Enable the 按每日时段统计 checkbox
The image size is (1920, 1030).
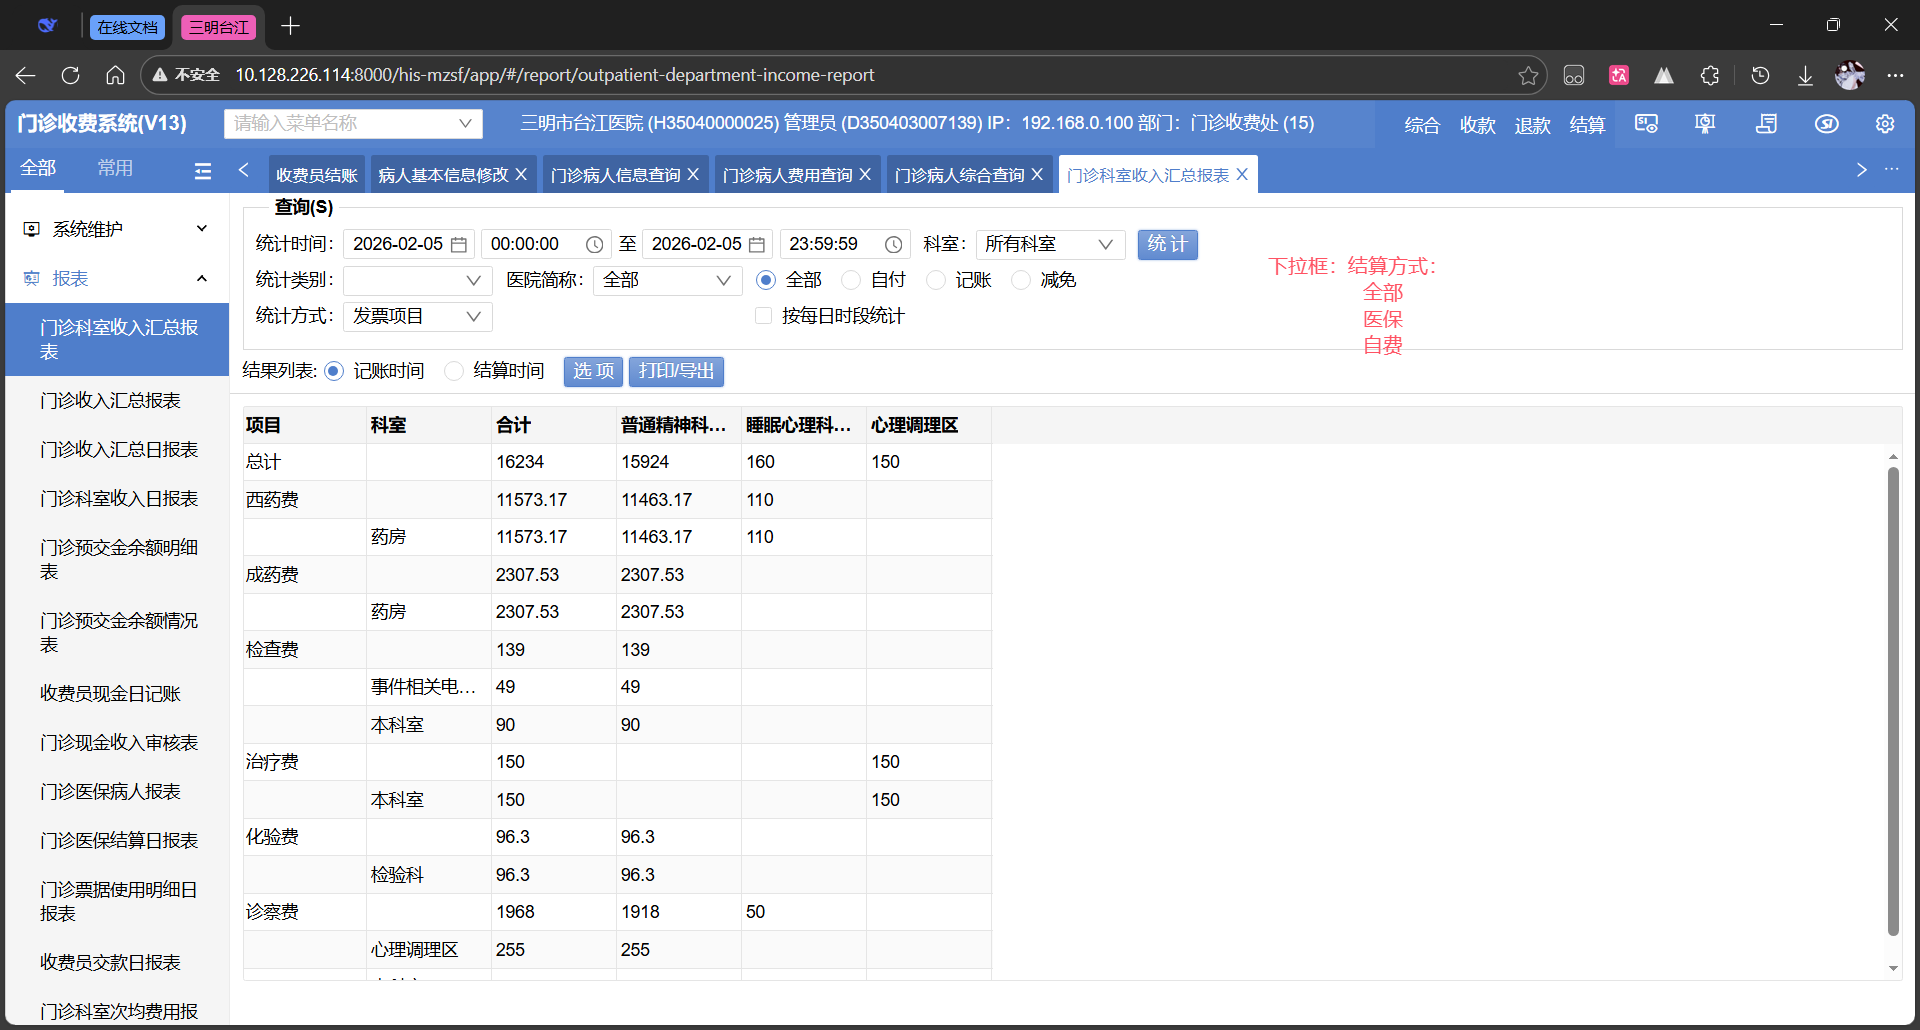tap(764, 316)
